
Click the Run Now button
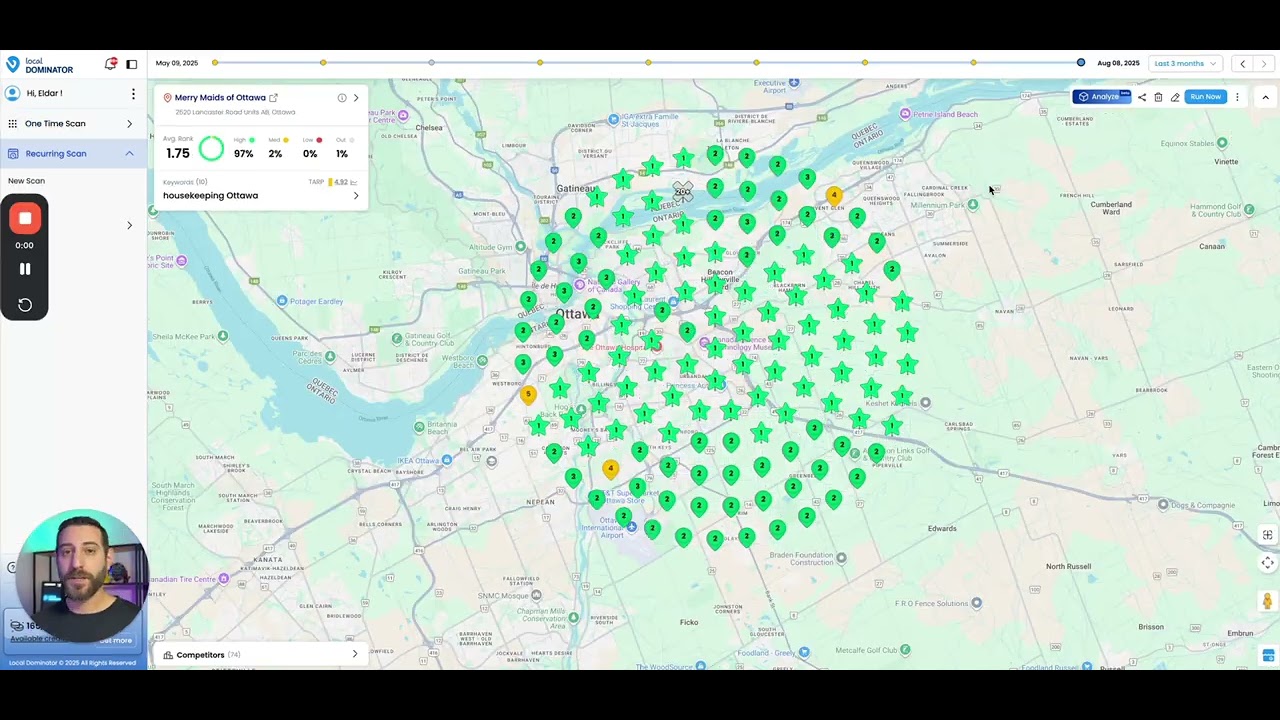tap(1205, 97)
